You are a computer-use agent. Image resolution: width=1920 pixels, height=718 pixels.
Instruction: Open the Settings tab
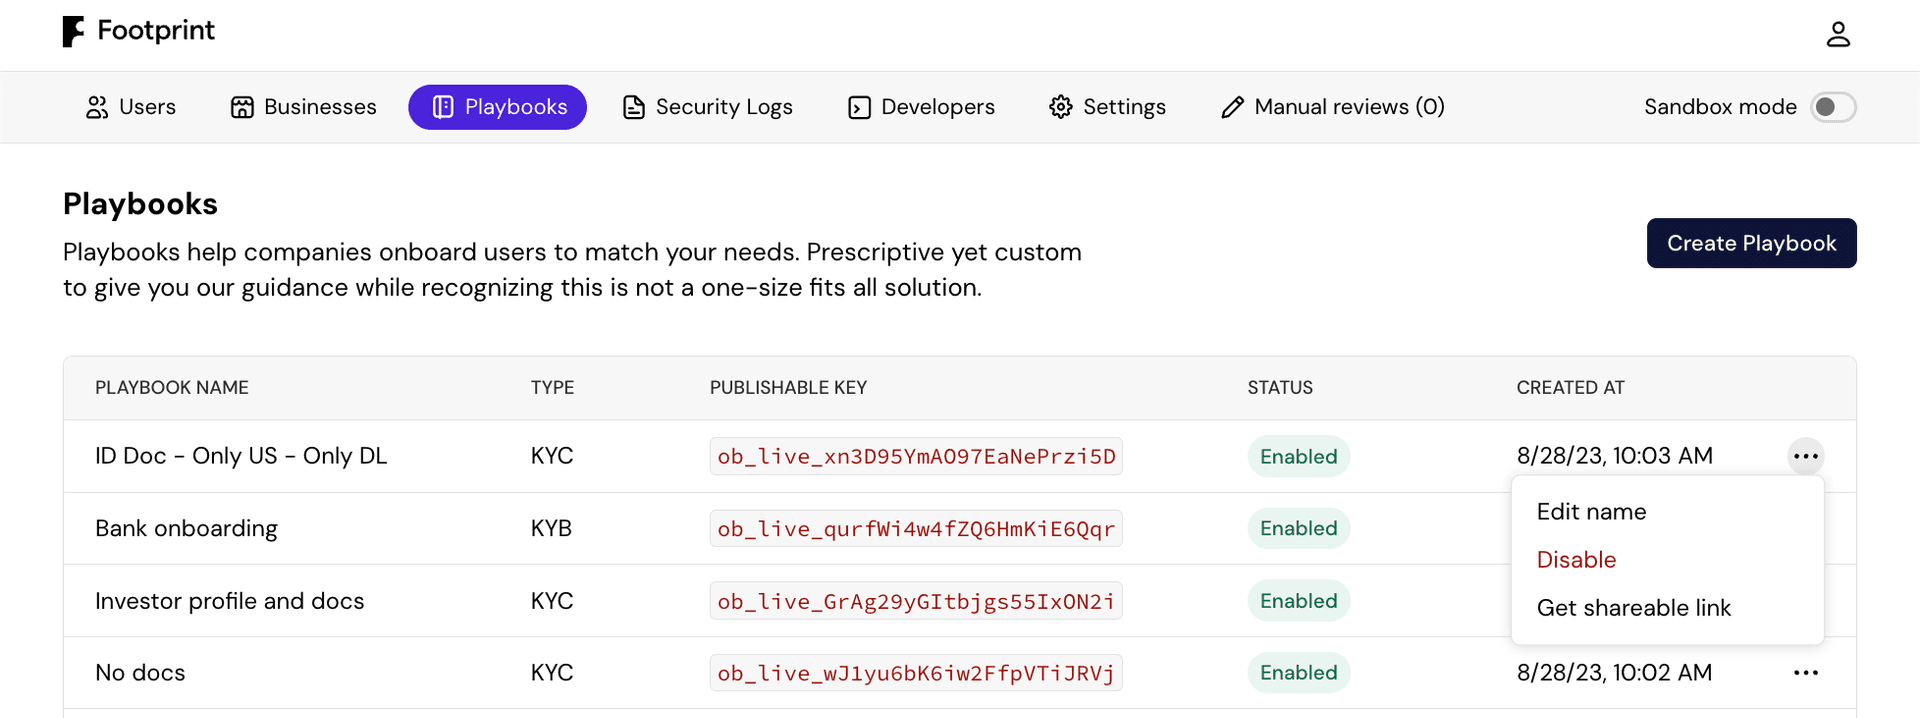[x=1108, y=107]
